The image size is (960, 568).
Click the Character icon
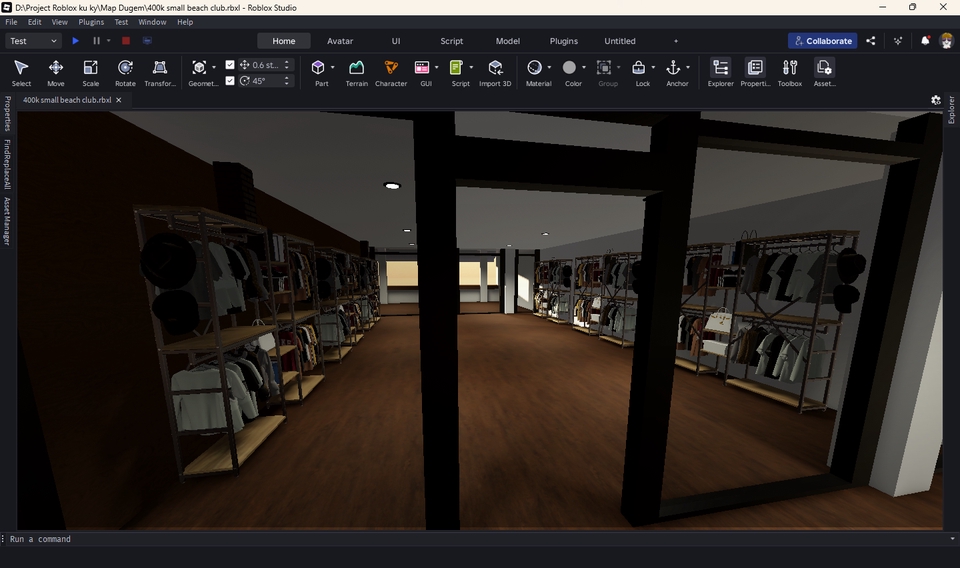[x=390, y=72]
